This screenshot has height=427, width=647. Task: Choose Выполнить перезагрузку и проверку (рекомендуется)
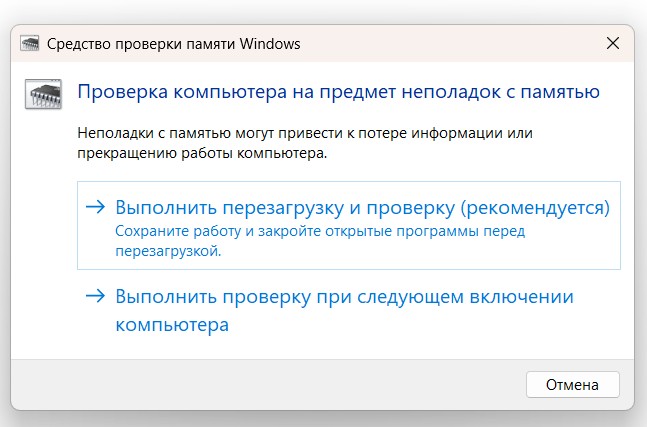[x=349, y=225]
